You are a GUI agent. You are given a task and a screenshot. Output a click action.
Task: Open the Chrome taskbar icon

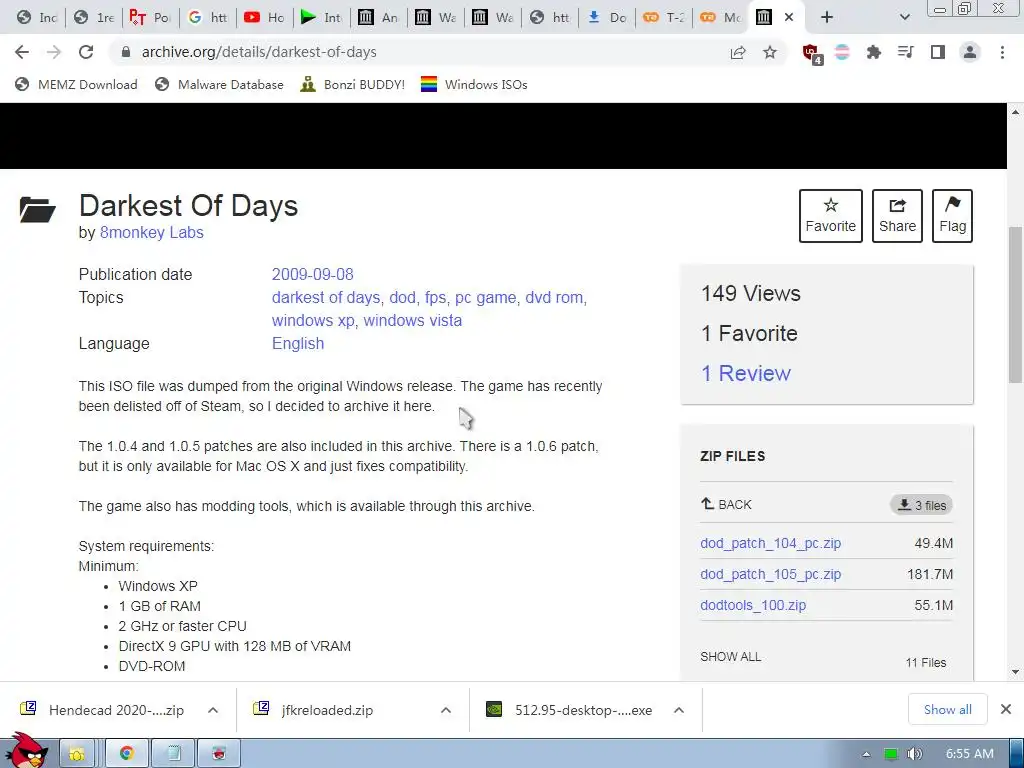(127, 754)
